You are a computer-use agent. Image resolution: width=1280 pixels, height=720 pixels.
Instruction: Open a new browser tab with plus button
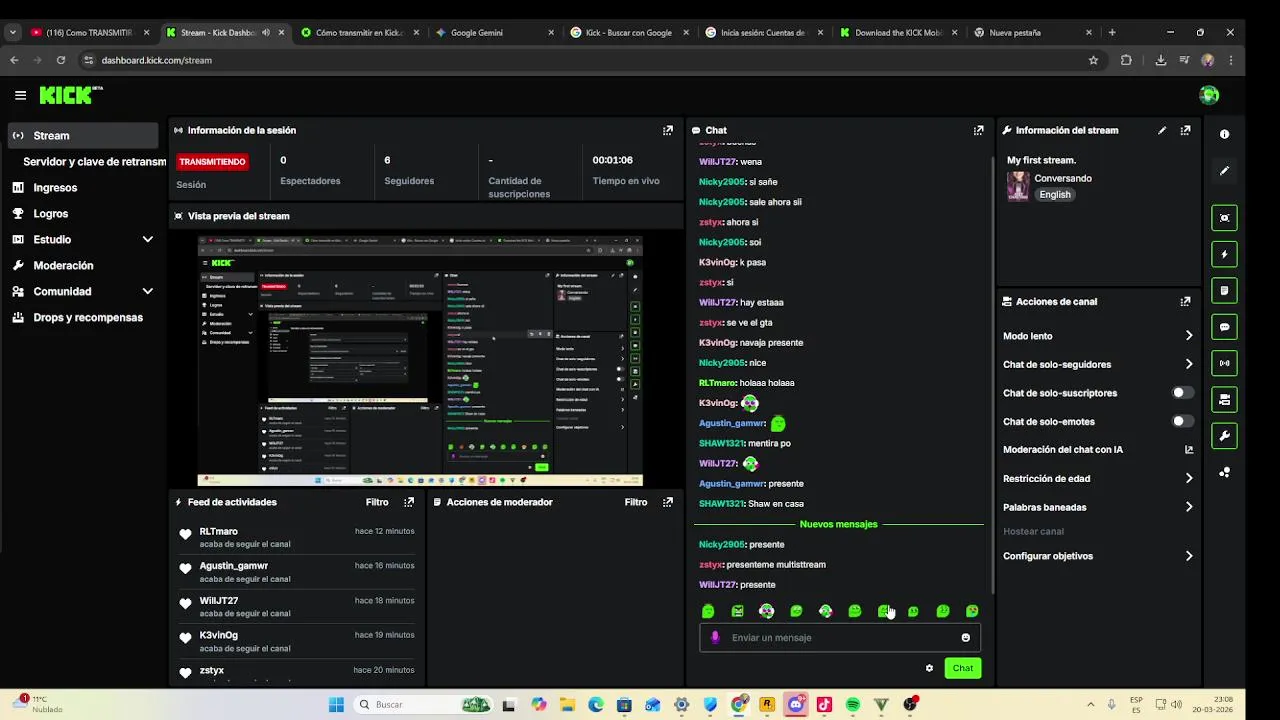click(1112, 32)
